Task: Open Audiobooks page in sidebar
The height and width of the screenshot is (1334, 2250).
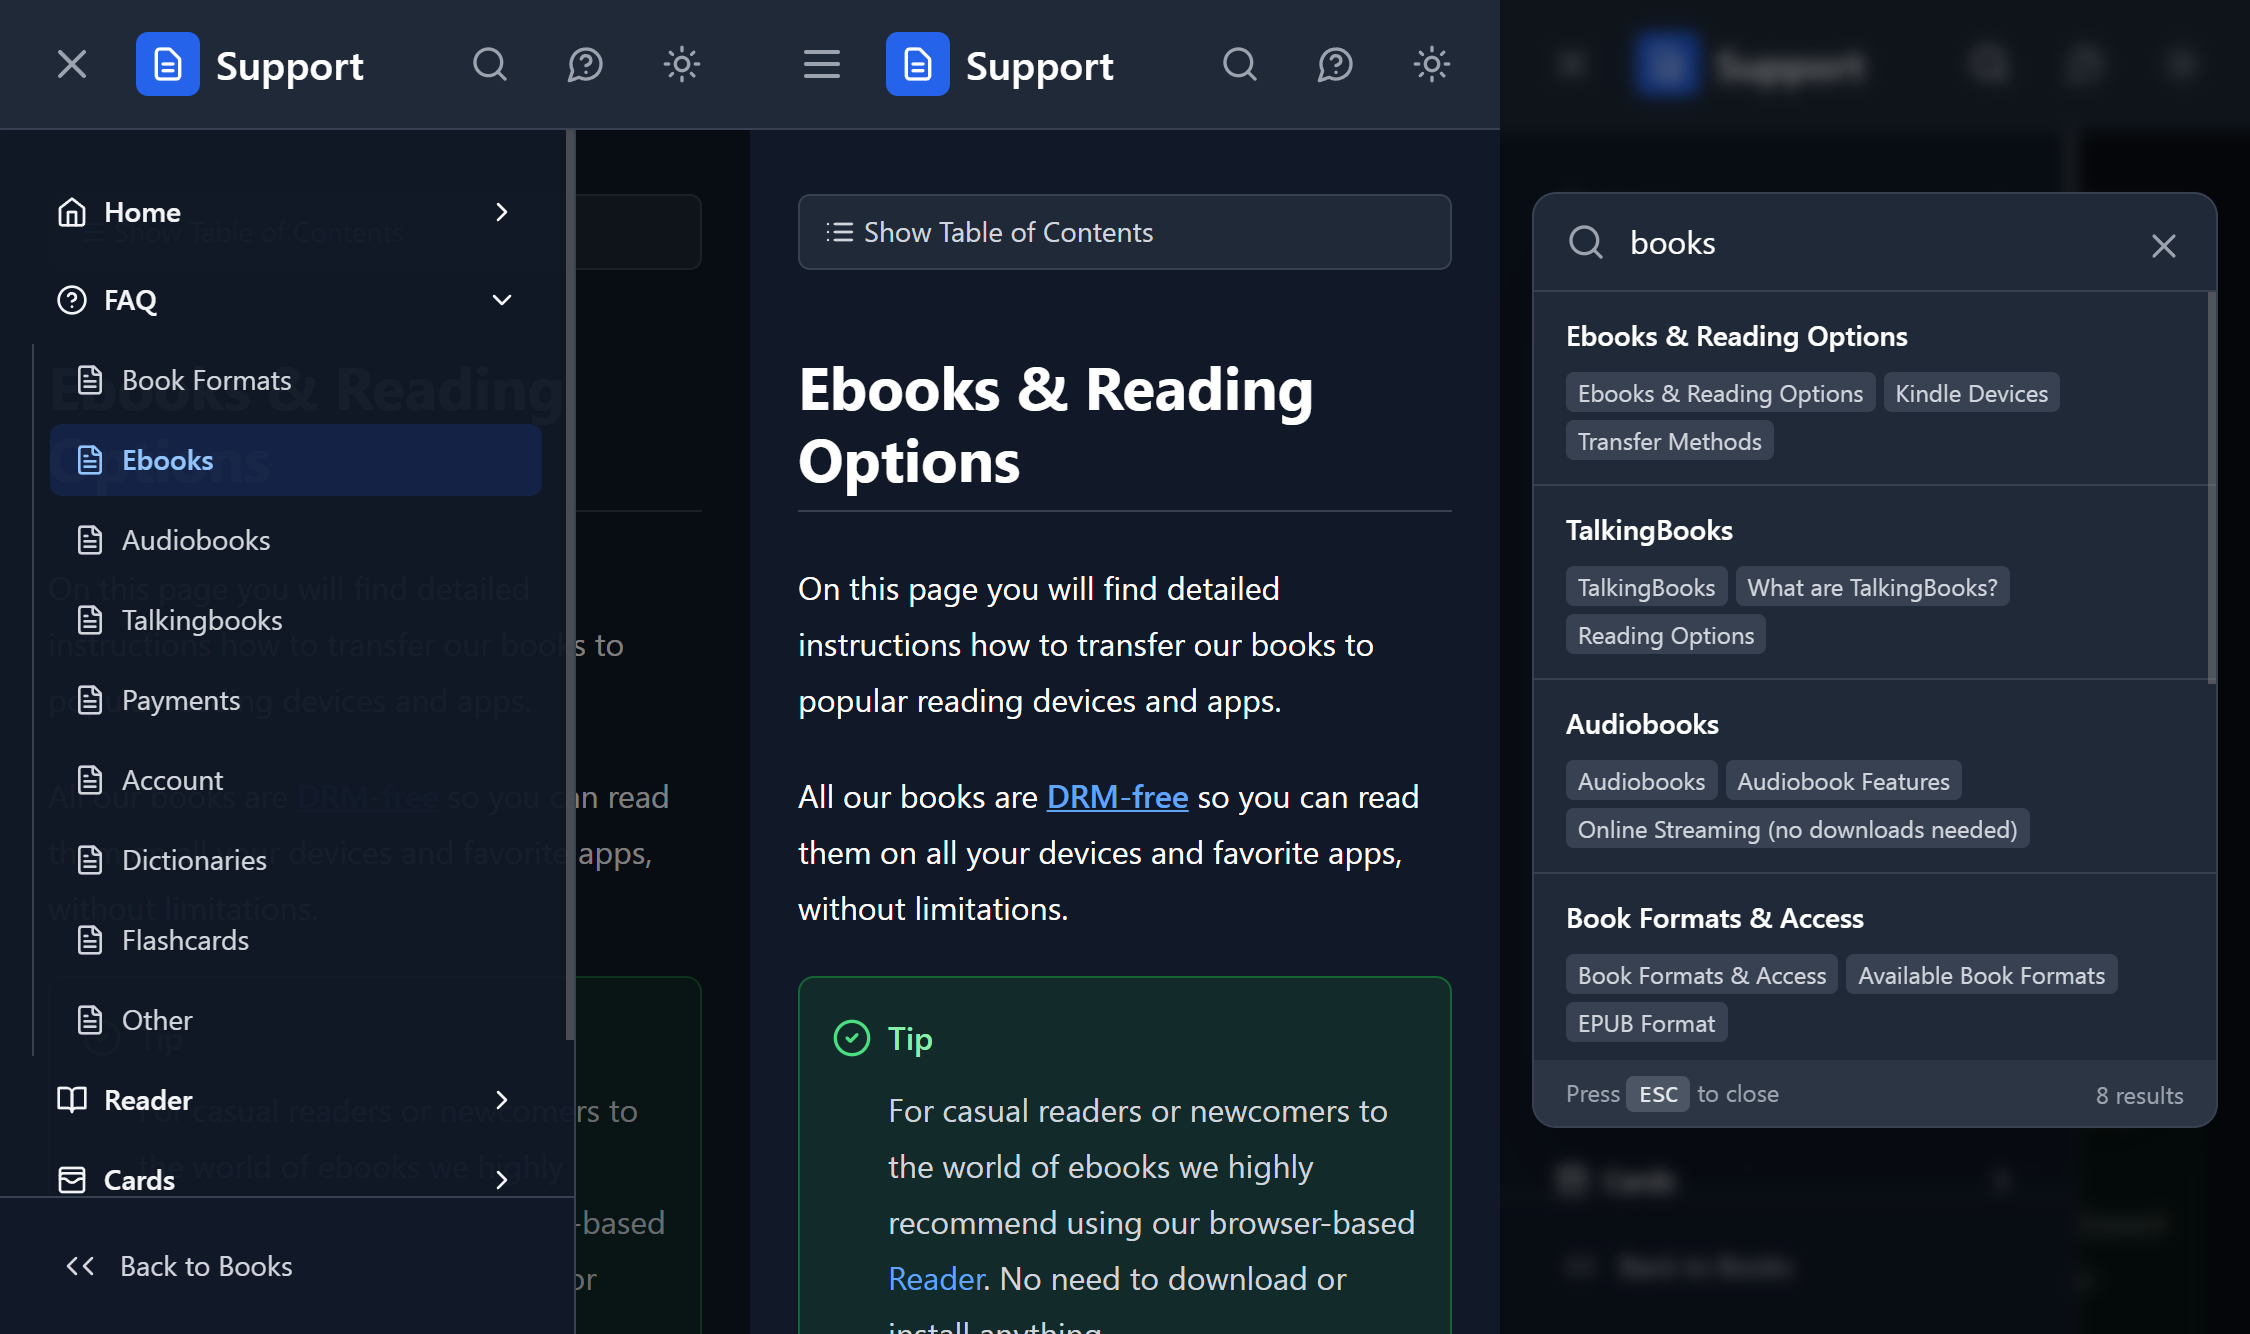Action: [x=196, y=540]
